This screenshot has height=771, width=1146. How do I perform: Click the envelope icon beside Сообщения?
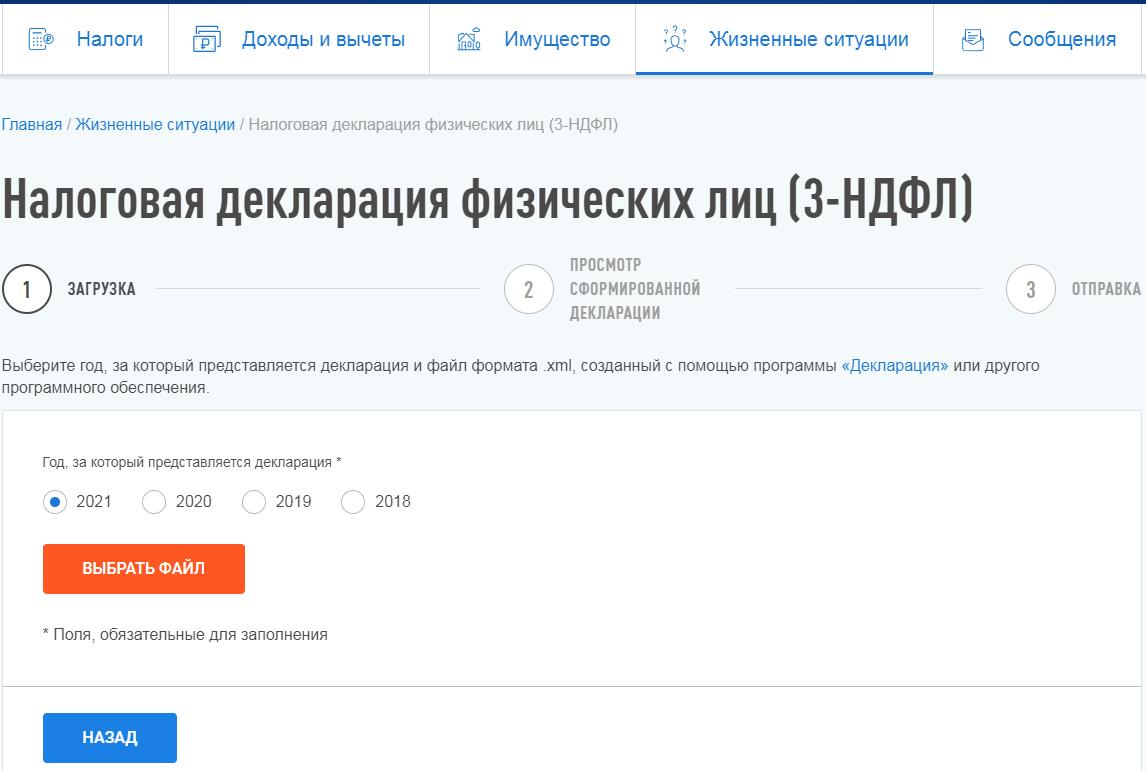[x=972, y=40]
